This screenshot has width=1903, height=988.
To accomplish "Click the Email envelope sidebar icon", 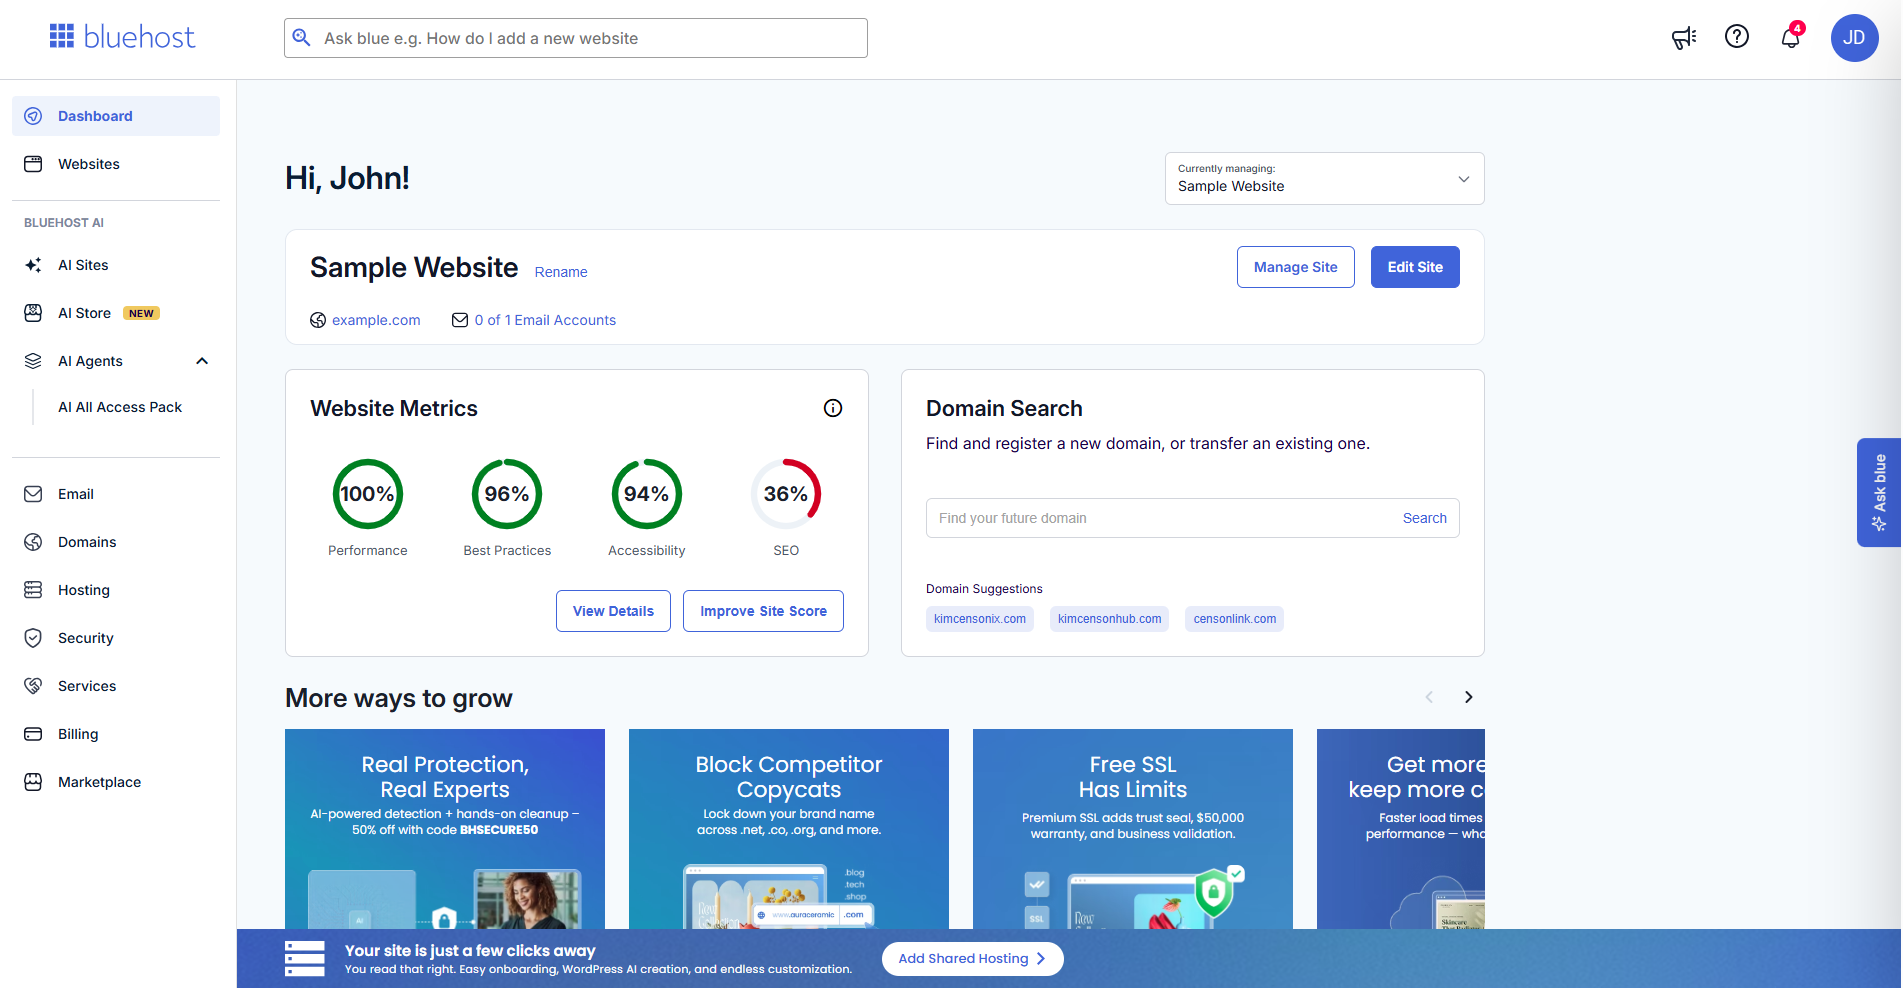I will coord(33,494).
